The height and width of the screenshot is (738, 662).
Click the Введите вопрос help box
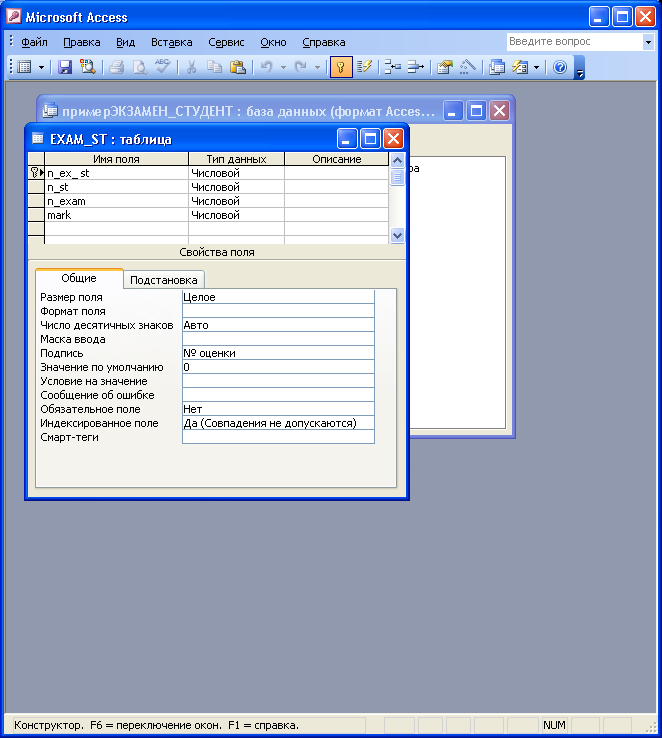(x=575, y=41)
